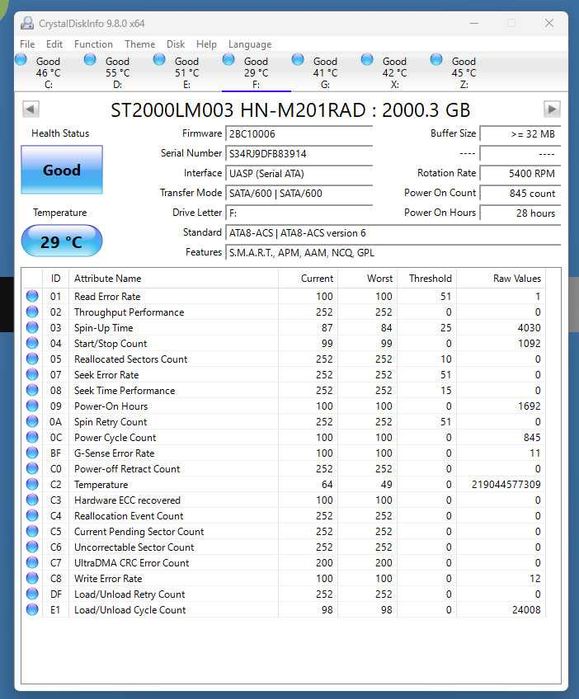Click the Features field
The height and width of the screenshot is (699, 579).
click(393, 253)
